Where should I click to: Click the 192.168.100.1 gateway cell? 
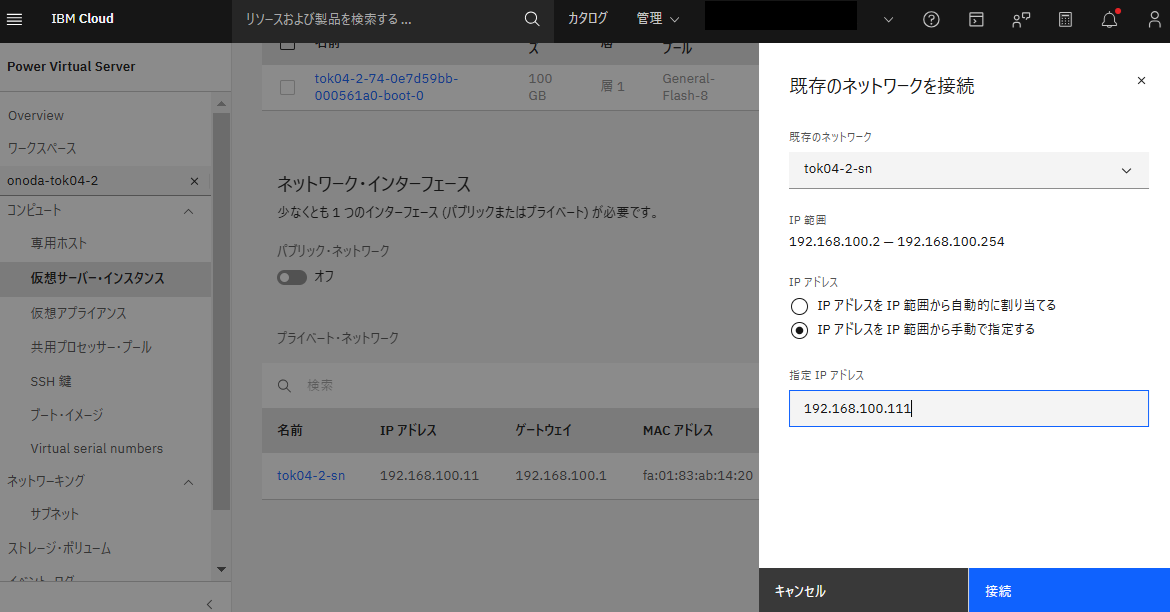point(560,475)
